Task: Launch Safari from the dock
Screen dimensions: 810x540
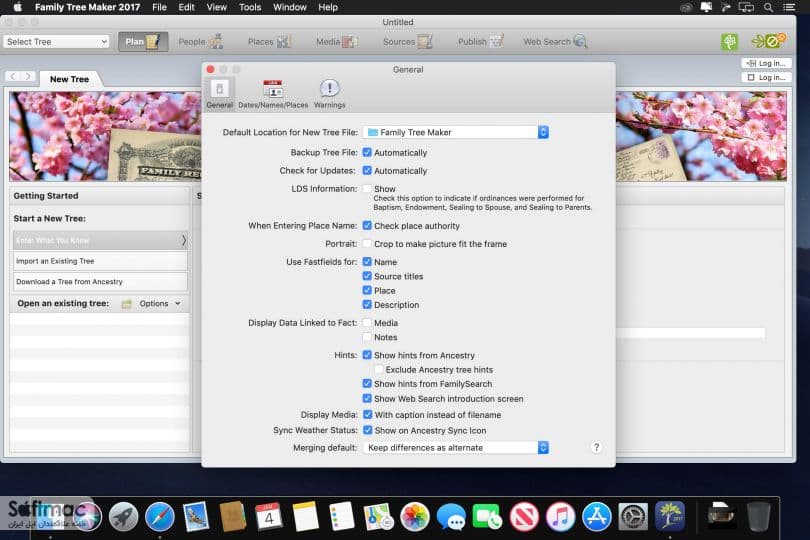Action: 160,516
